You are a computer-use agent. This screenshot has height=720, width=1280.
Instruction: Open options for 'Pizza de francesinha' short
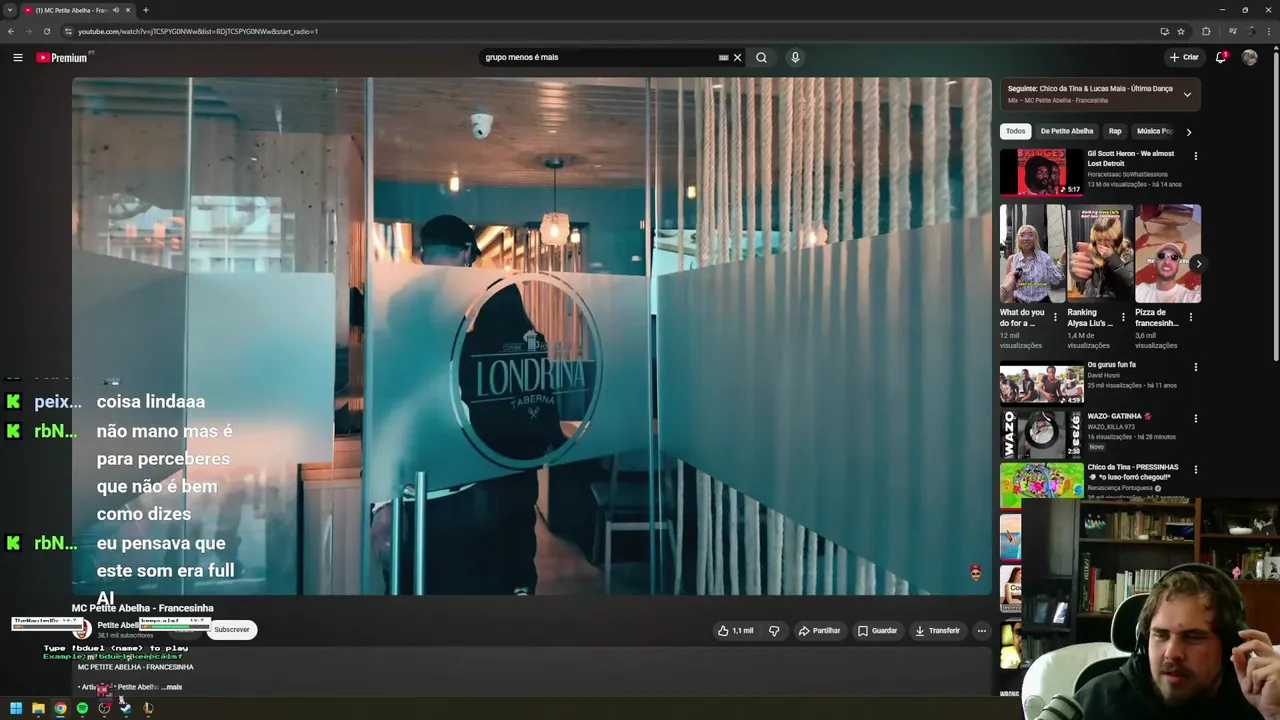[1190, 317]
